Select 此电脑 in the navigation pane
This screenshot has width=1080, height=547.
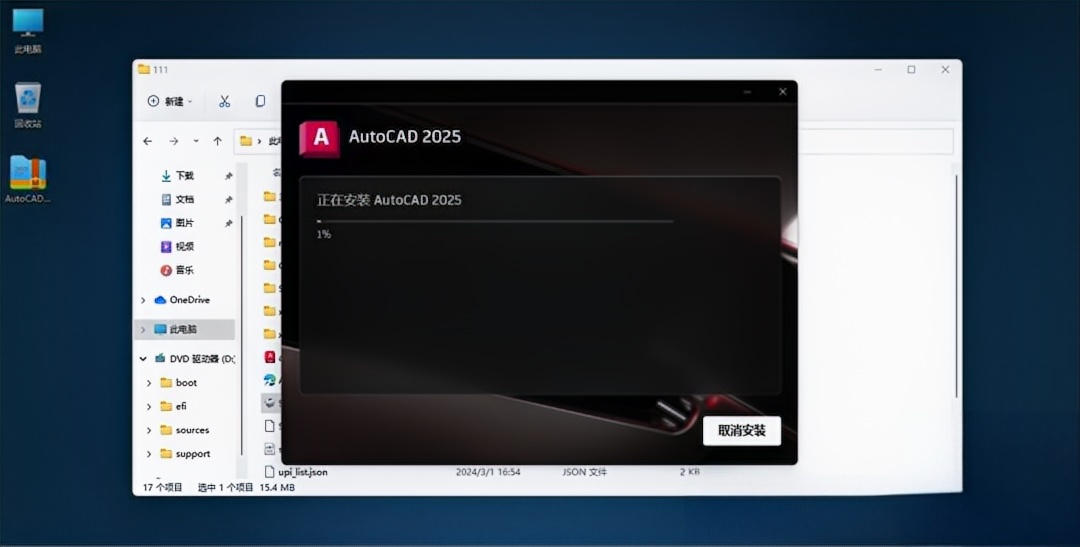pos(184,329)
